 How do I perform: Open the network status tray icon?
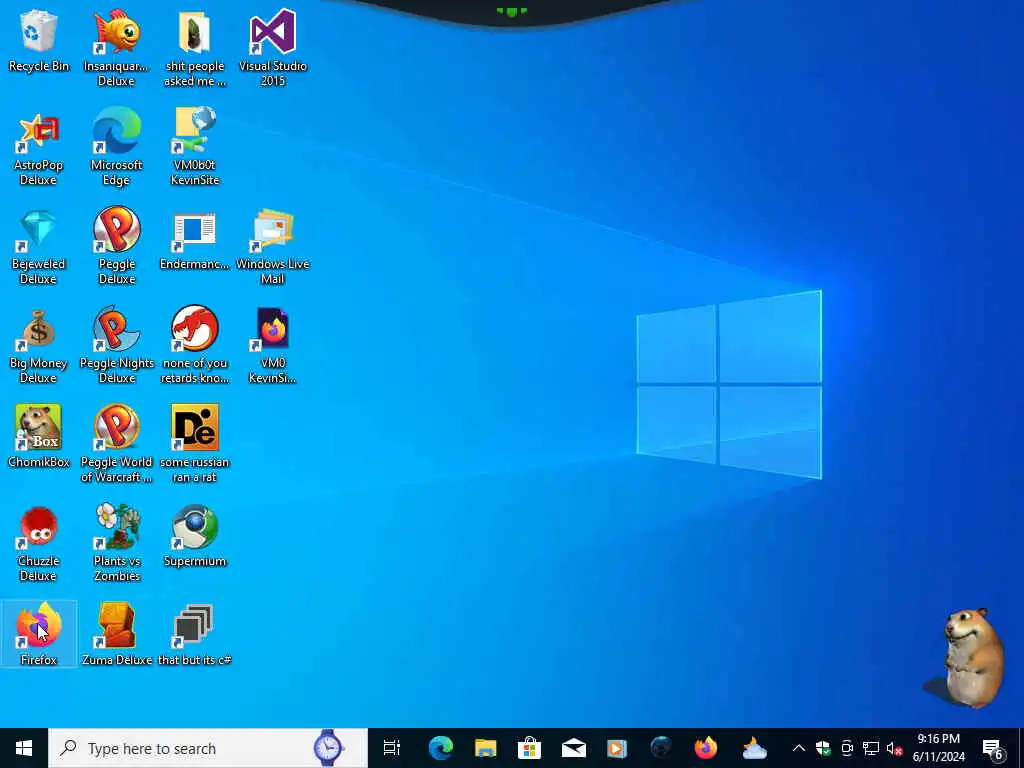pyautogui.click(x=871, y=748)
